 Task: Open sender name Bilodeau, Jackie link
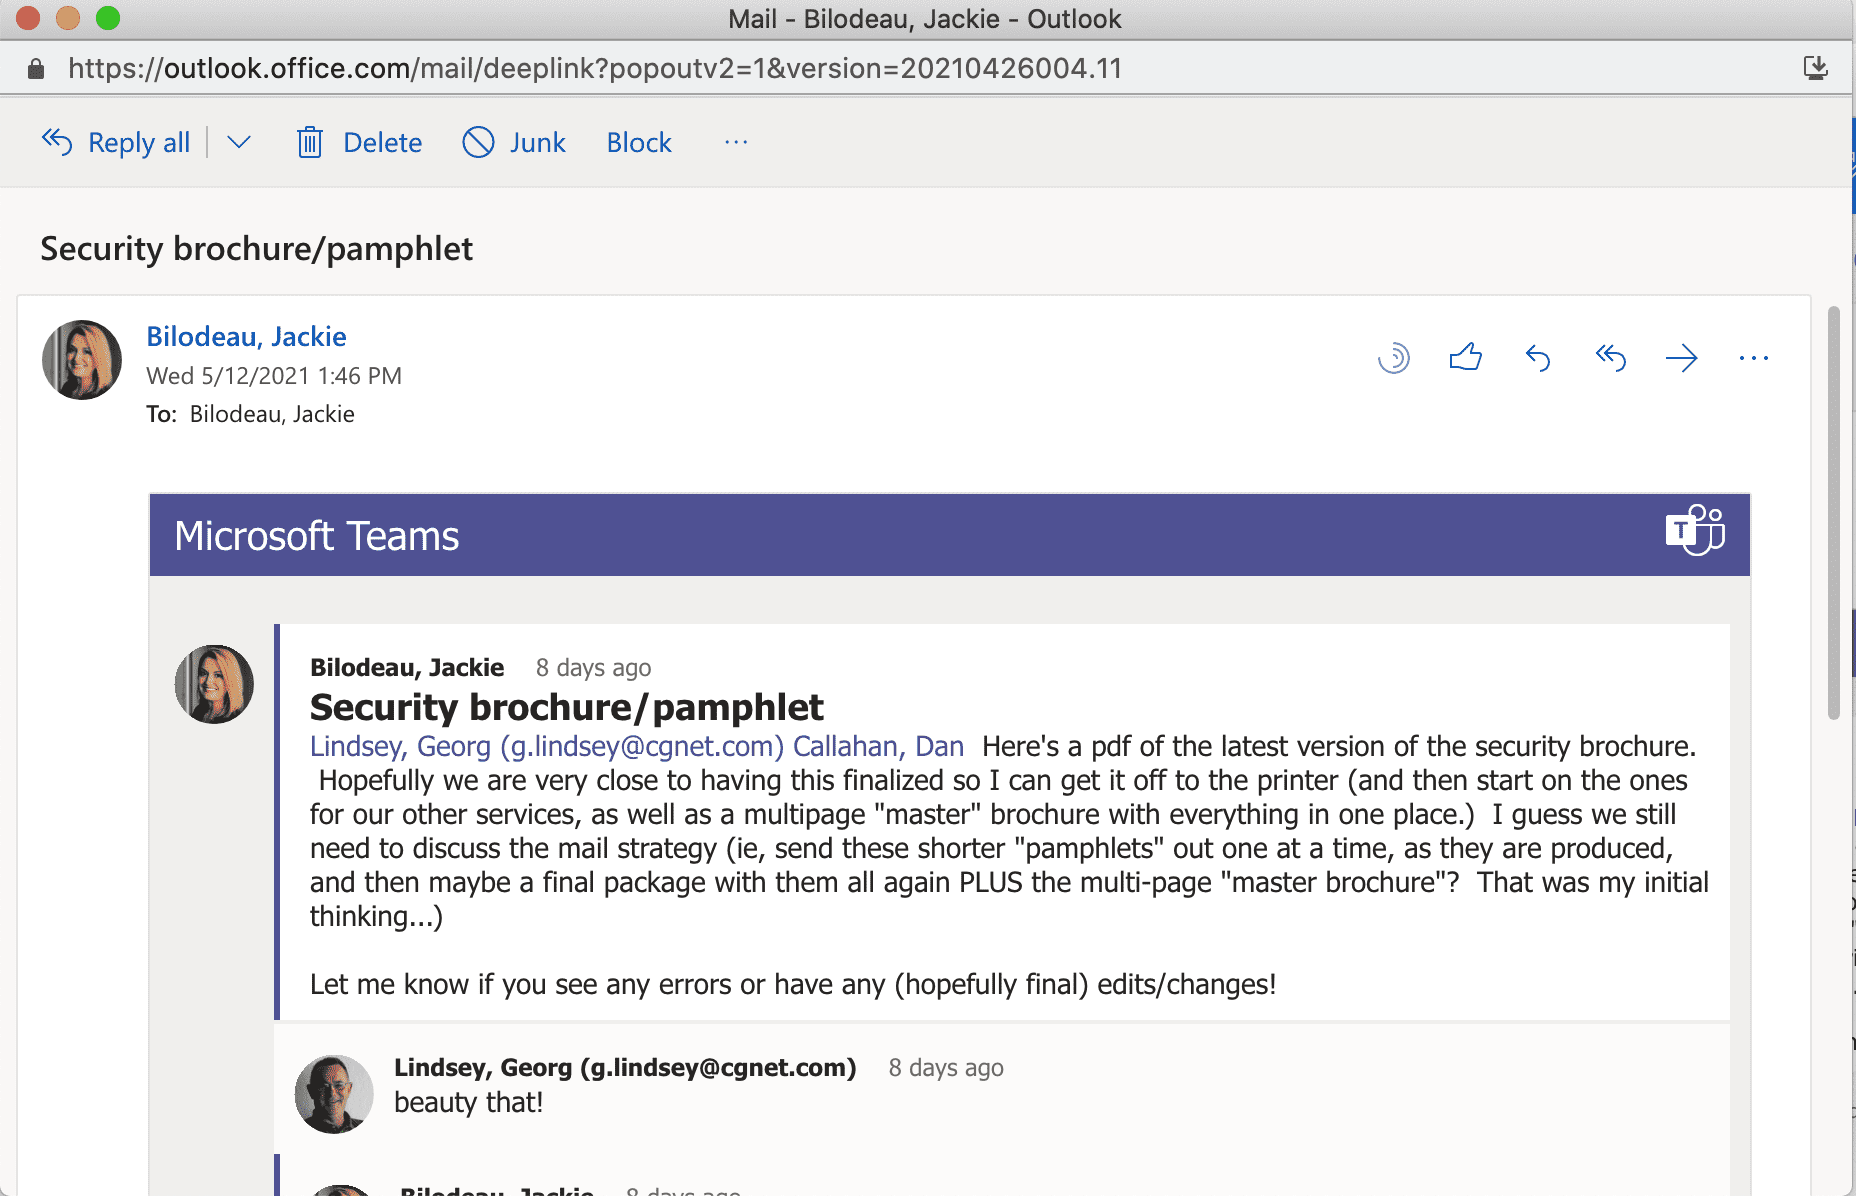pyautogui.click(x=246, y=336)
